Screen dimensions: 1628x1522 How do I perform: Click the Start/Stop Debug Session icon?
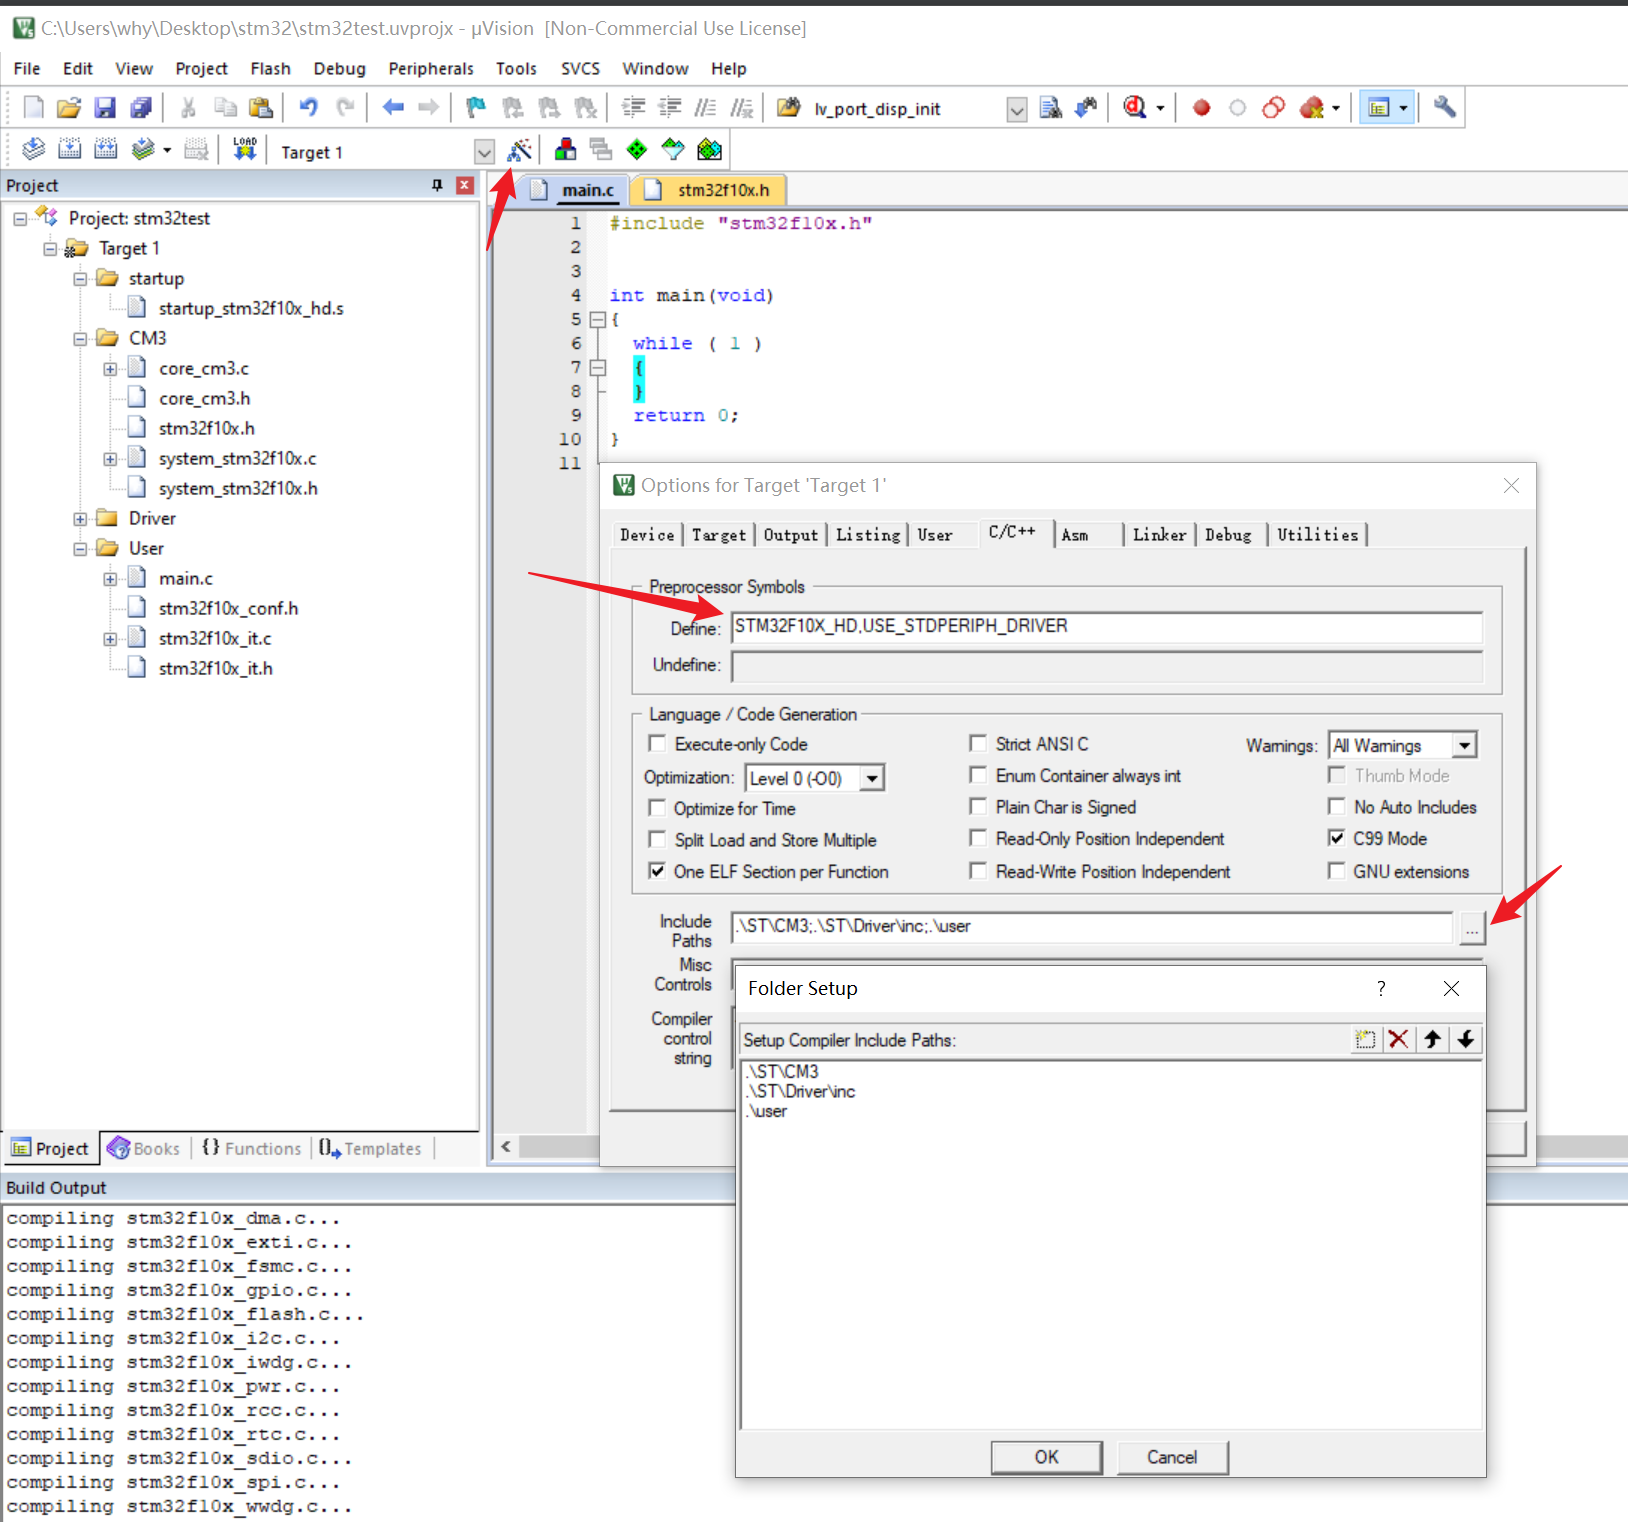tap(1136, 108)
